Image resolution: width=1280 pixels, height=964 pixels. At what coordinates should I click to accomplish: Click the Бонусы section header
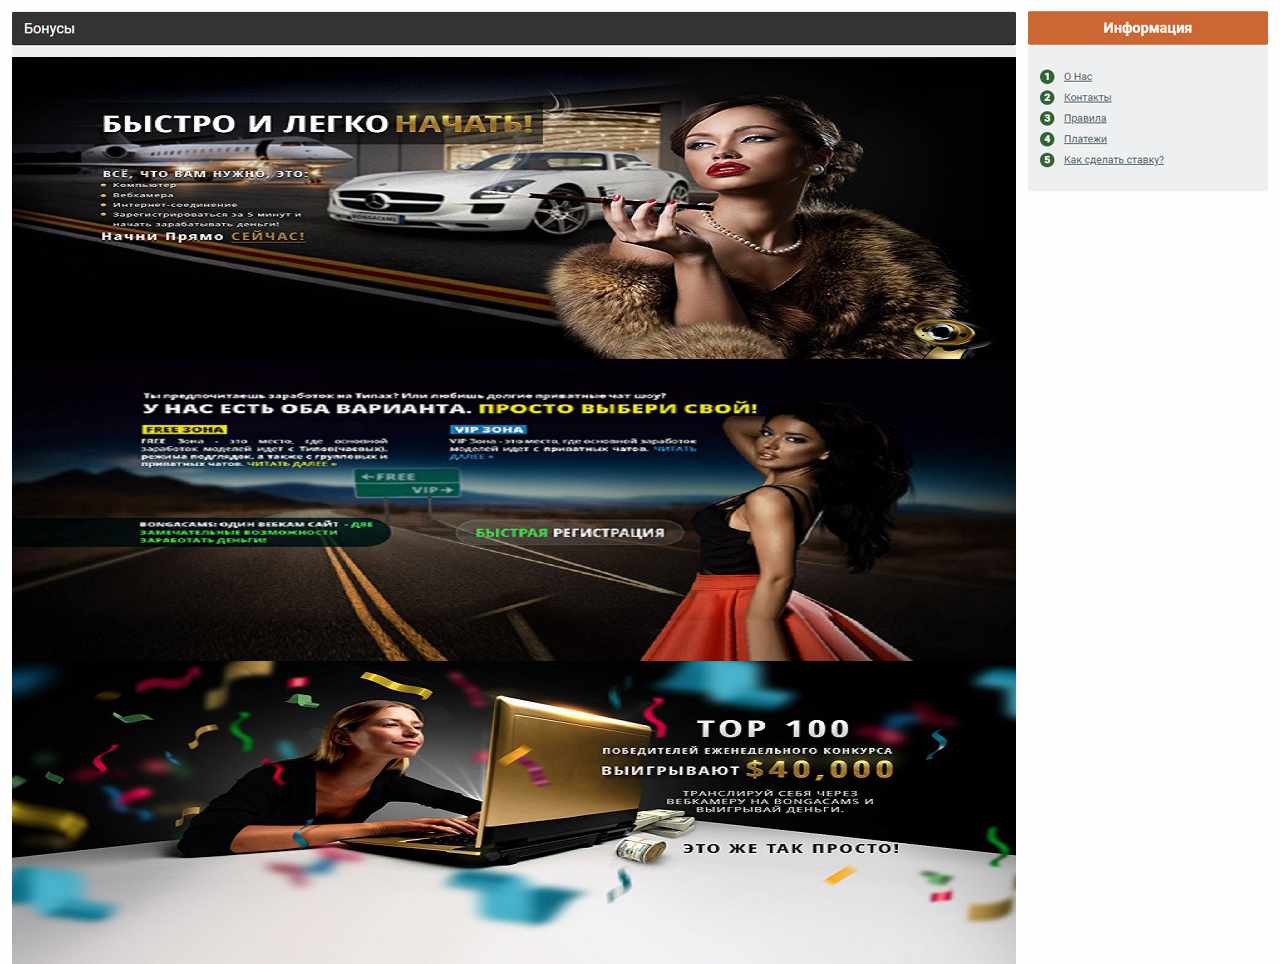coord(514,28)
